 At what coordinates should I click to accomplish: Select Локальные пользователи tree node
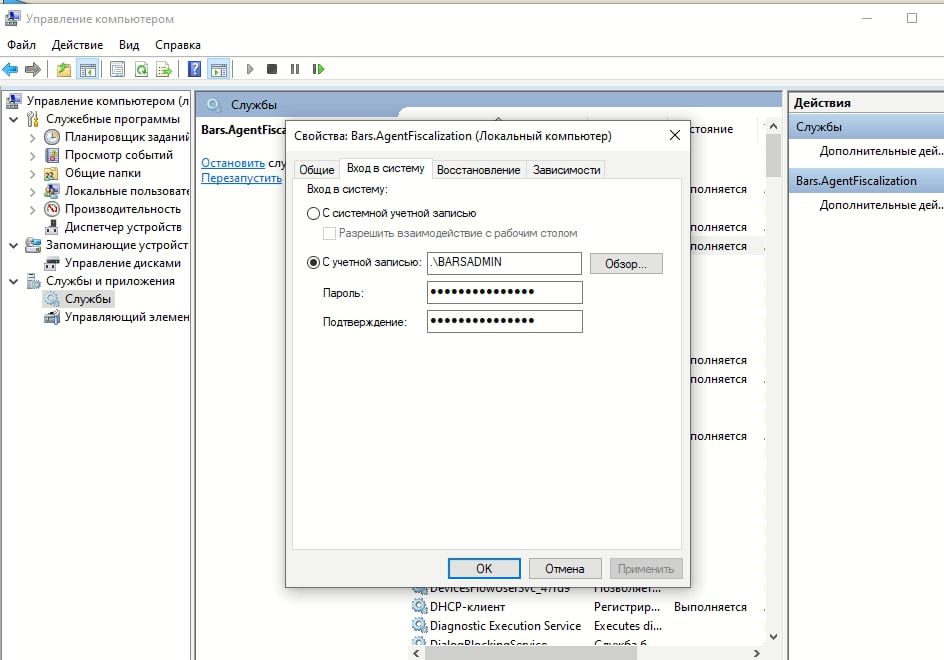[x=127, y=191]
